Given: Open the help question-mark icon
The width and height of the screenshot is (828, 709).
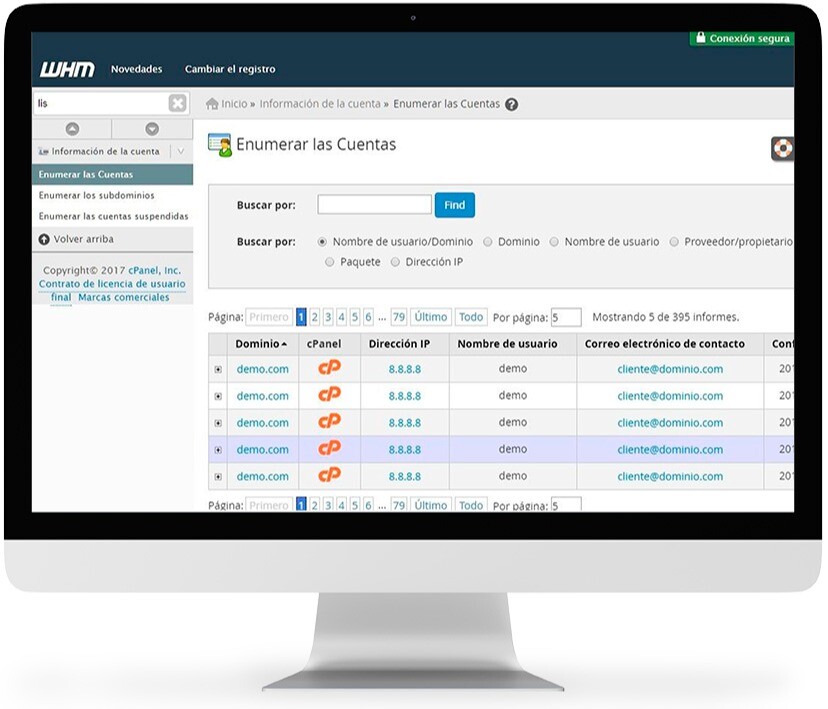Looking at the screenshot, I should [511, 103].
